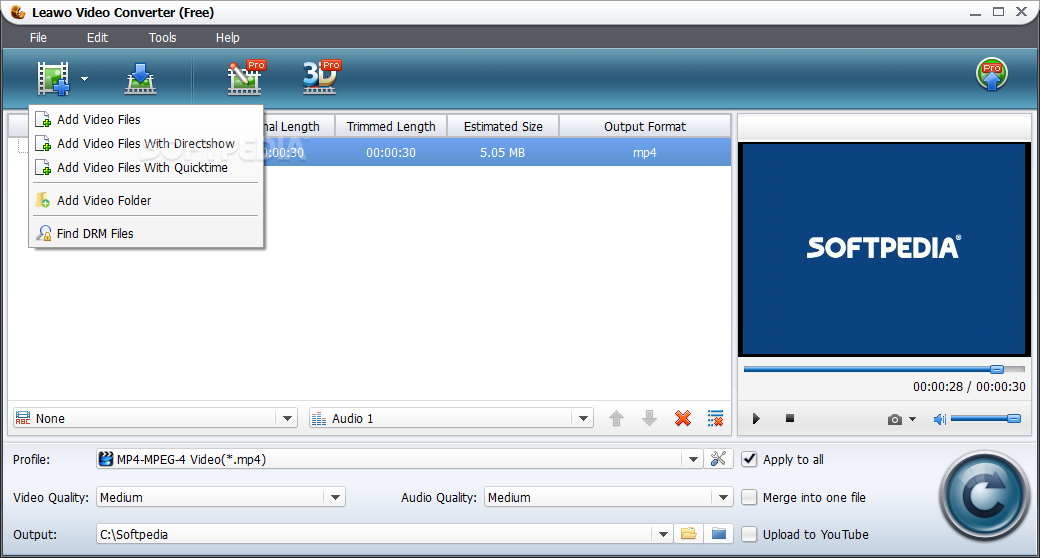This screenshot has height=558, width=1040.
Task: Remove selected file with red X icon
Action: [682, 418]
